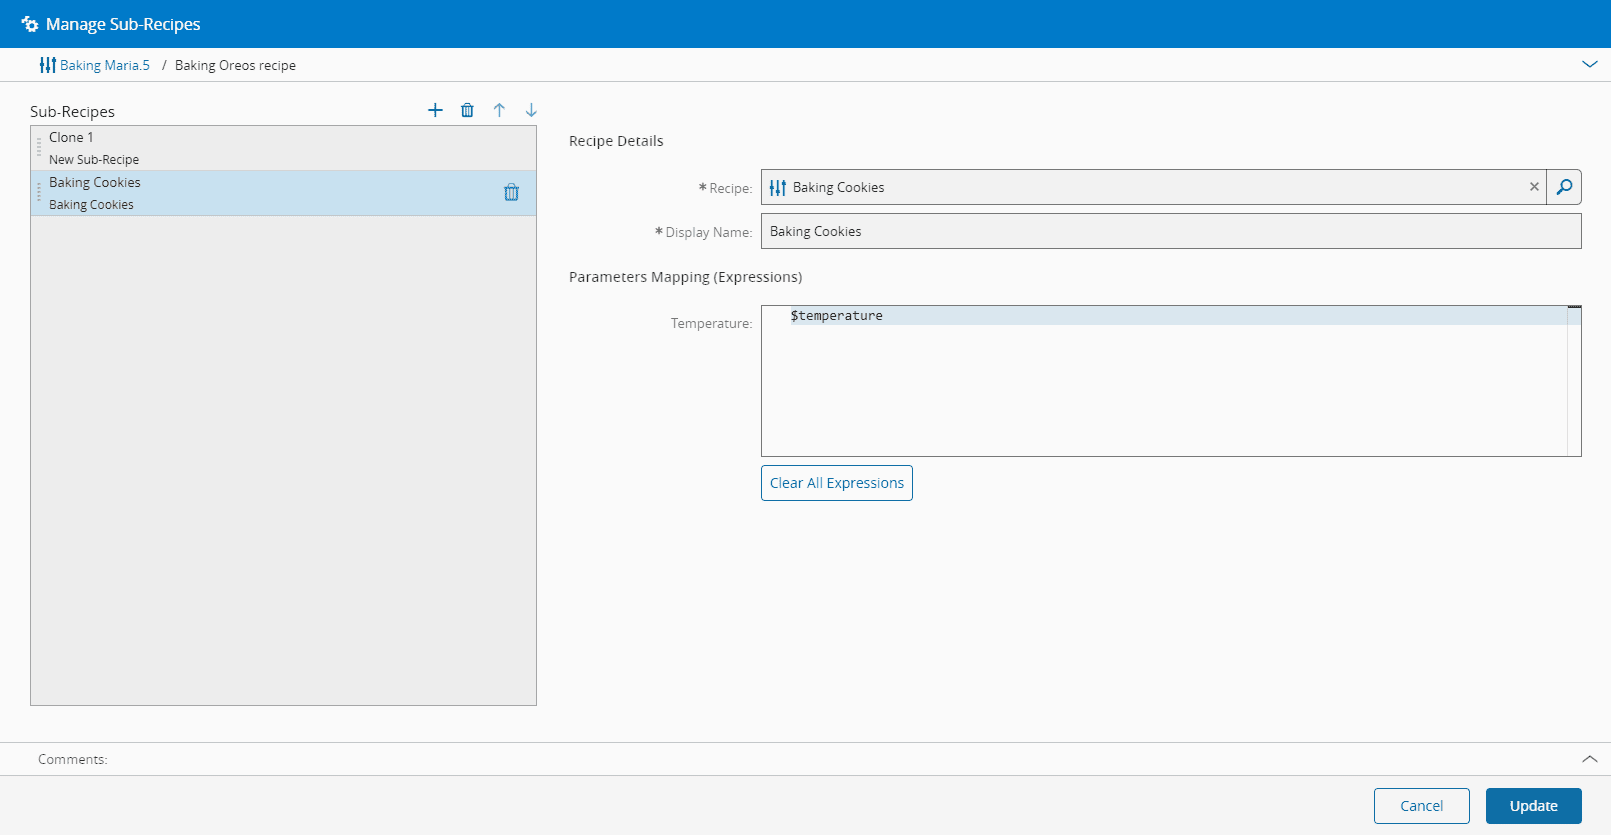Click the recipe icon in breadcrumb

(47, 65)
